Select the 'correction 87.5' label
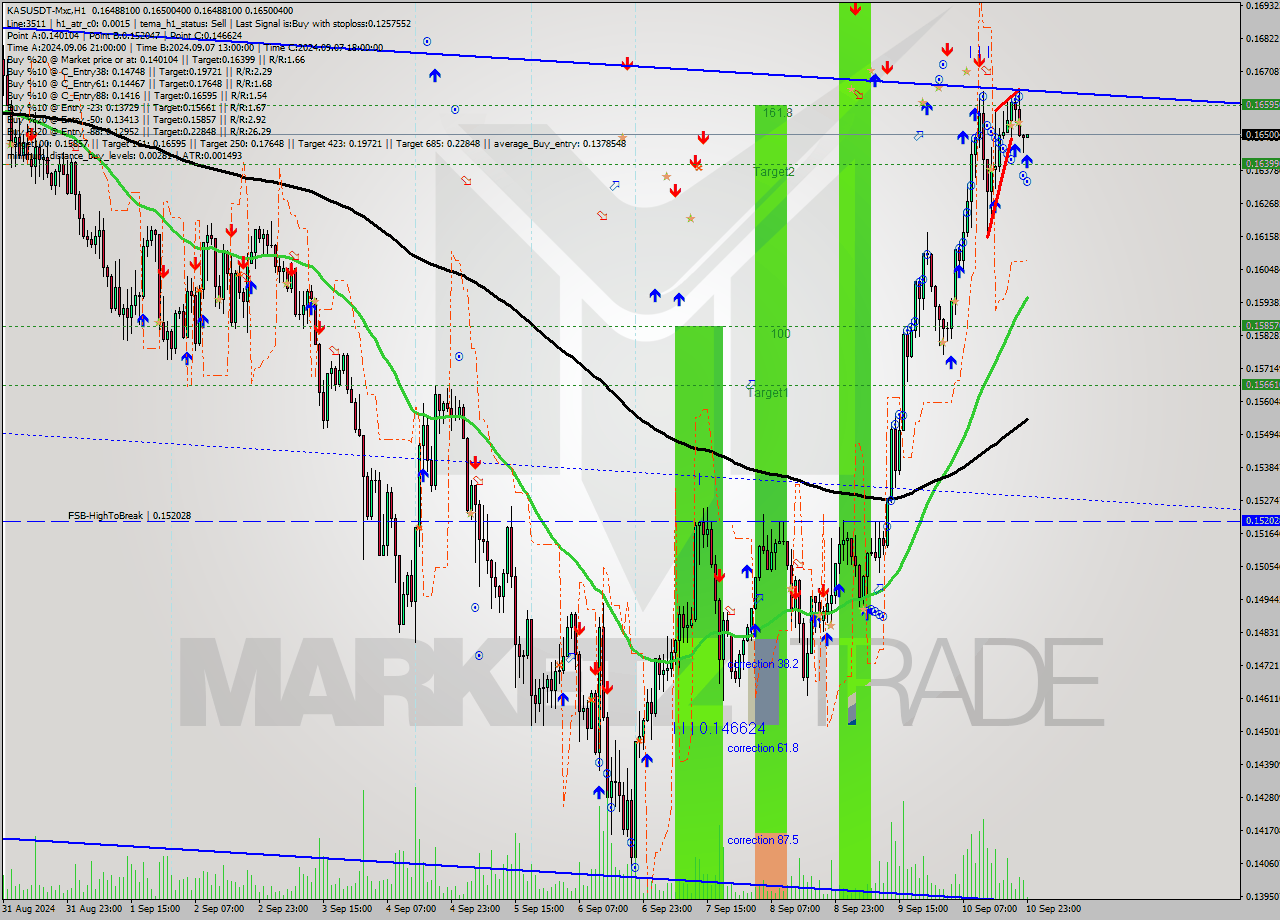The image size is (1280, 920). click(x=763, y=840)
